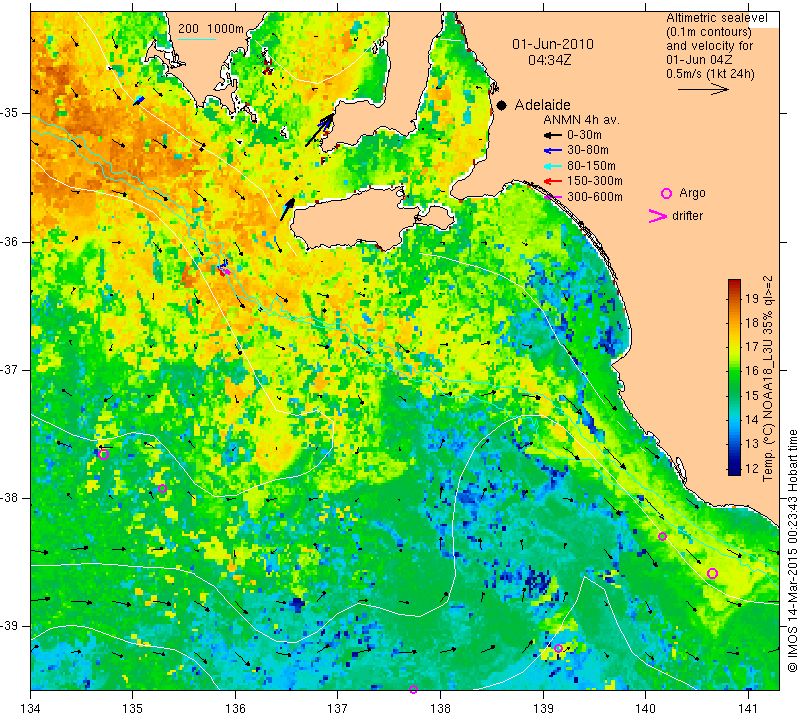This screenshot has height=720, width=800.
Task: Click the '04:34Z' time text
Action: (549, 60)
